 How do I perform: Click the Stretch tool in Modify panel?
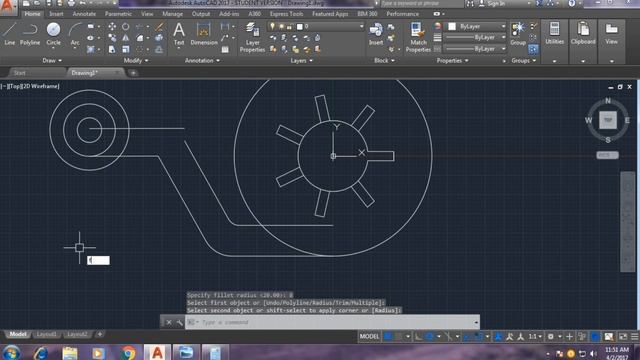(x=112, y=49)
